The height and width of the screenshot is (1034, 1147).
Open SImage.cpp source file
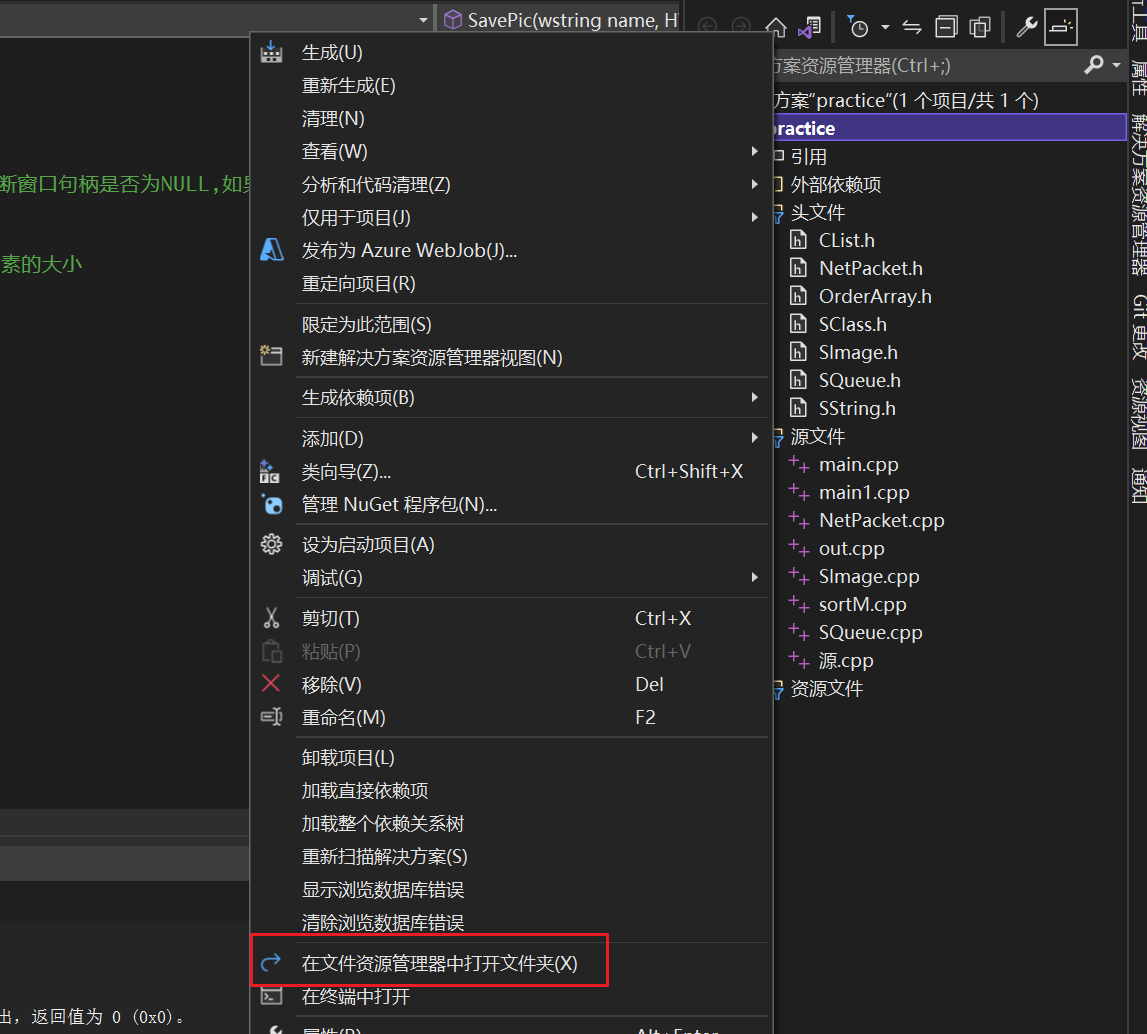click(x=869, y=576)
